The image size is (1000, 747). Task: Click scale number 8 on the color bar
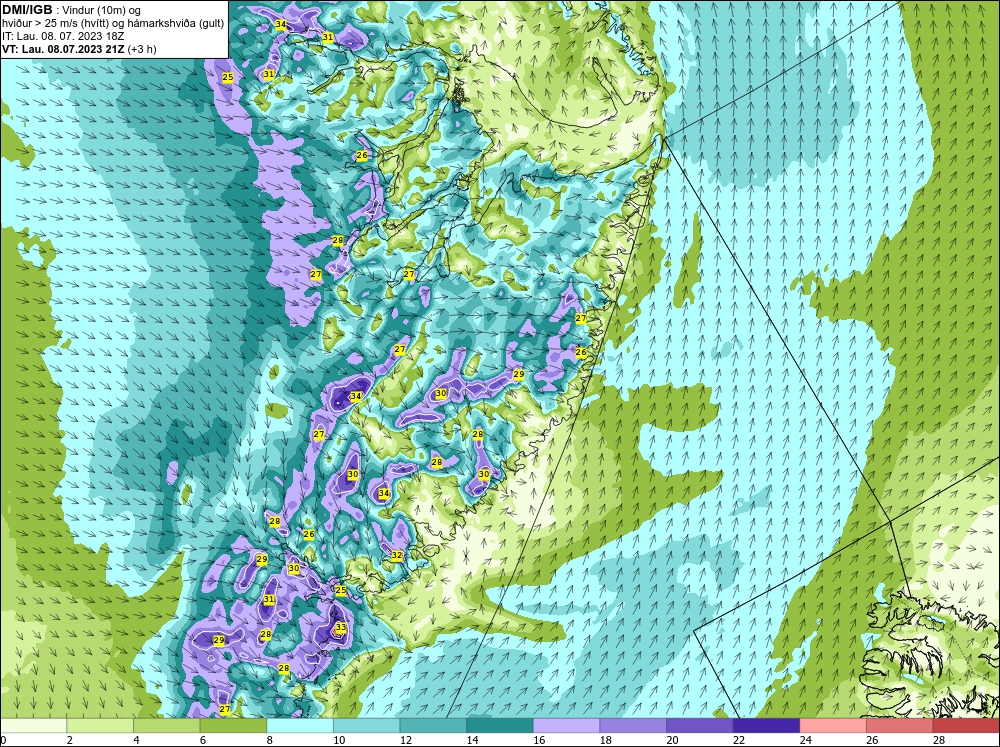(x=269, y=740)
